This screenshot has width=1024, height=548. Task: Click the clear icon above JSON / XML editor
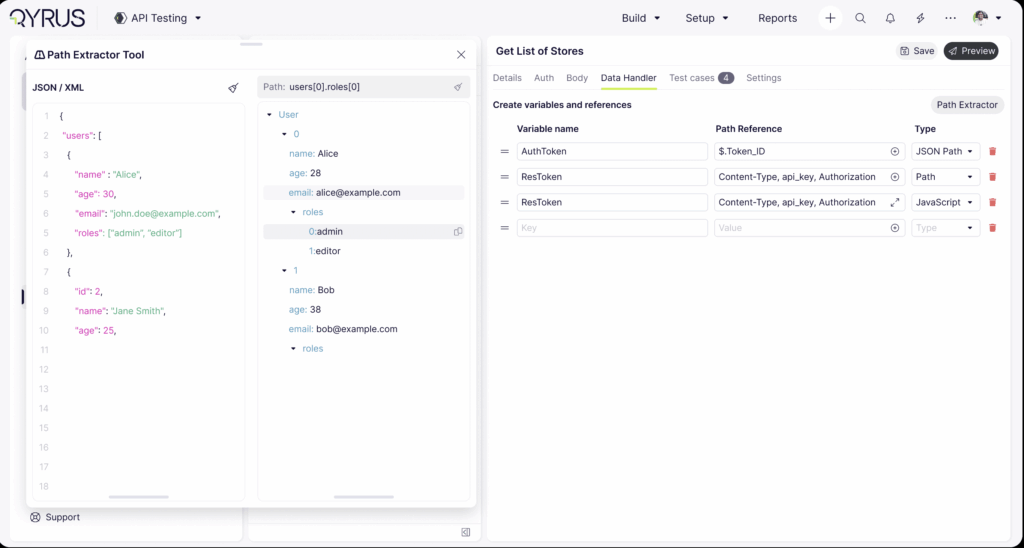tap(233, 88)
